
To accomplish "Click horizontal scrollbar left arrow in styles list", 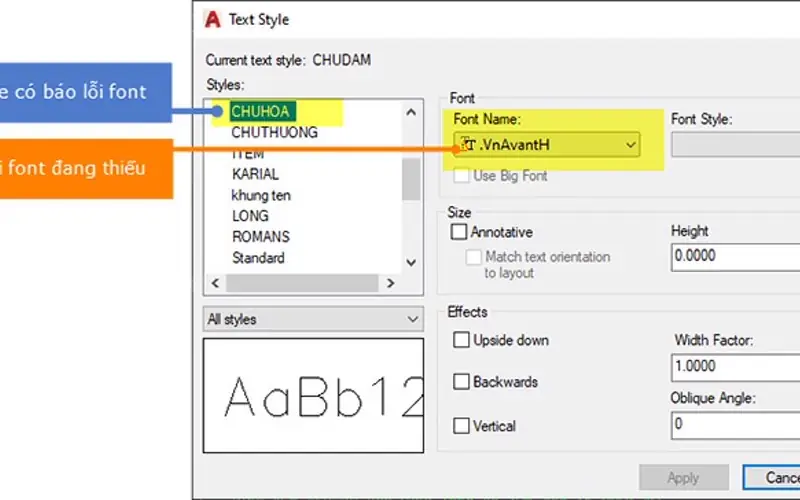I will (215, 283).
